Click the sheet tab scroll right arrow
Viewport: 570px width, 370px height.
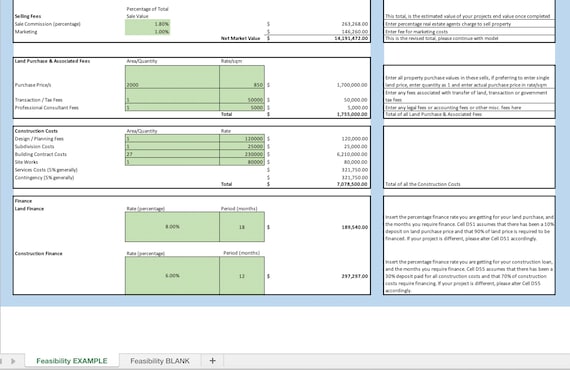tap(13, 361)
